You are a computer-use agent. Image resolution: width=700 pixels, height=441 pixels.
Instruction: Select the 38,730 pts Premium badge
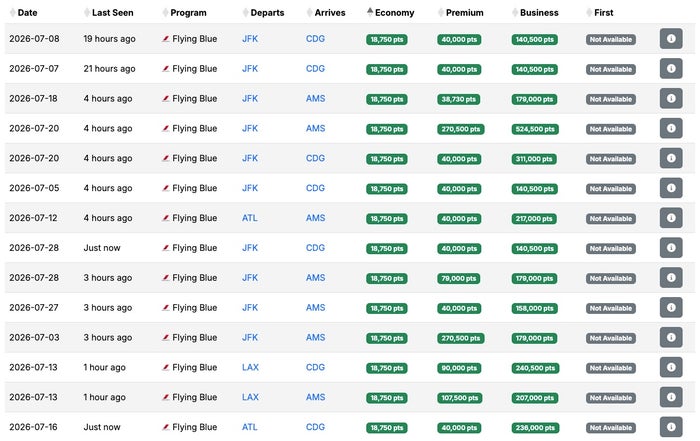pos(458,99)
